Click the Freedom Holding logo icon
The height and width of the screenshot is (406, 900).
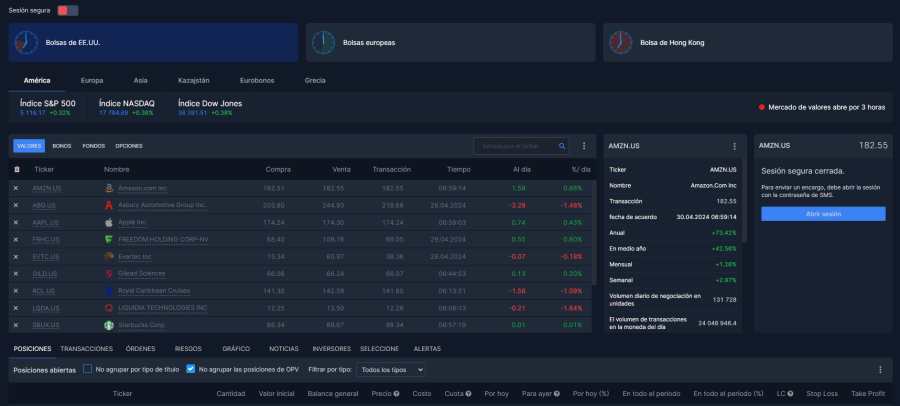pyautogui.click(x=108, y=239)
